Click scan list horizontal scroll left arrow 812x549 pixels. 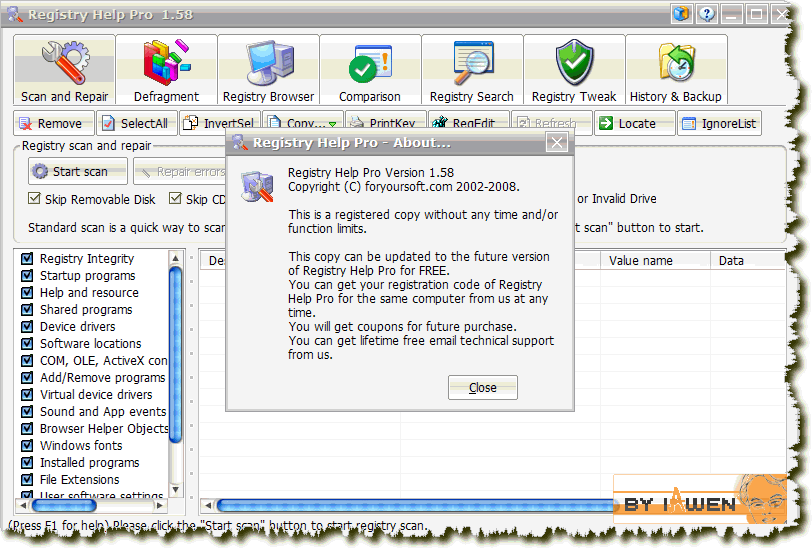[x=23, y=505]
